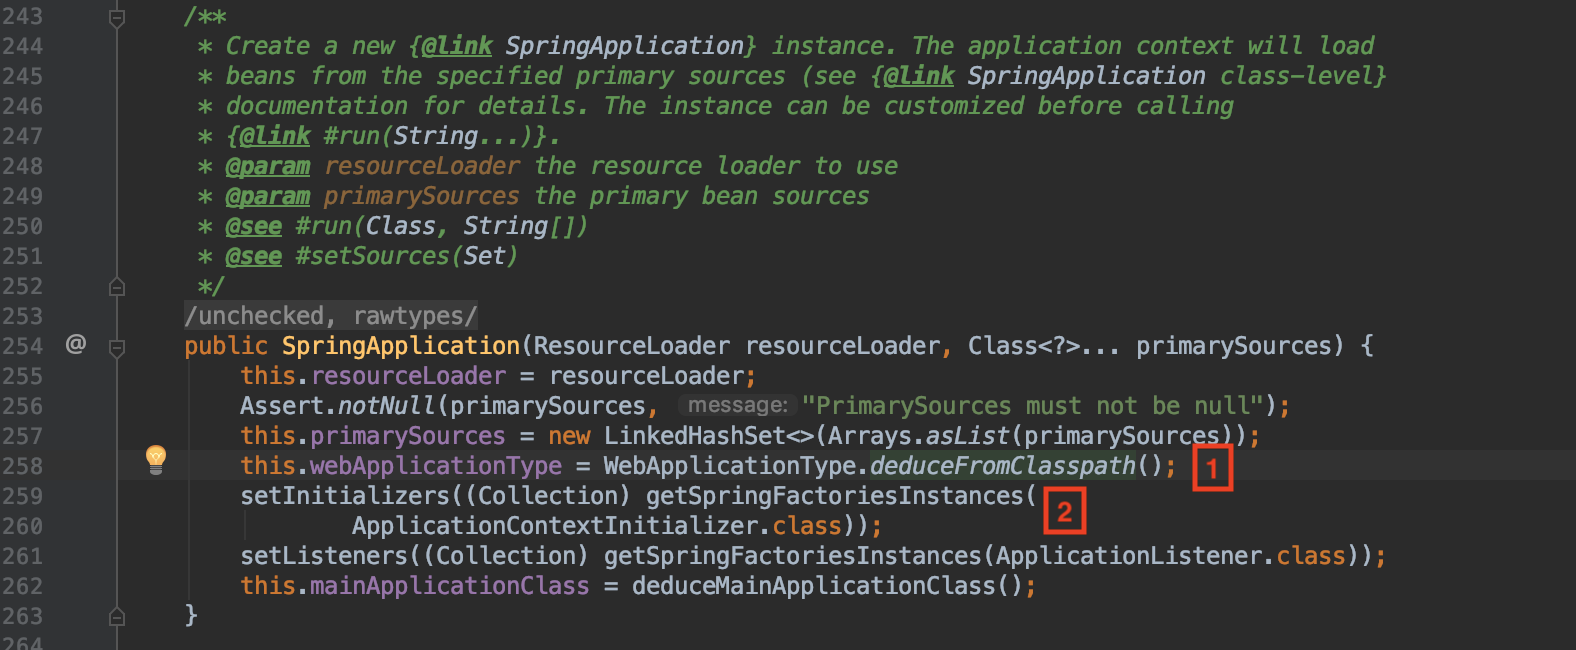Viewport: 1576px width, 650px height.
Task: Click the Class<?>... parameter type
Action: pyautogui.click(x=1044, y=346)
